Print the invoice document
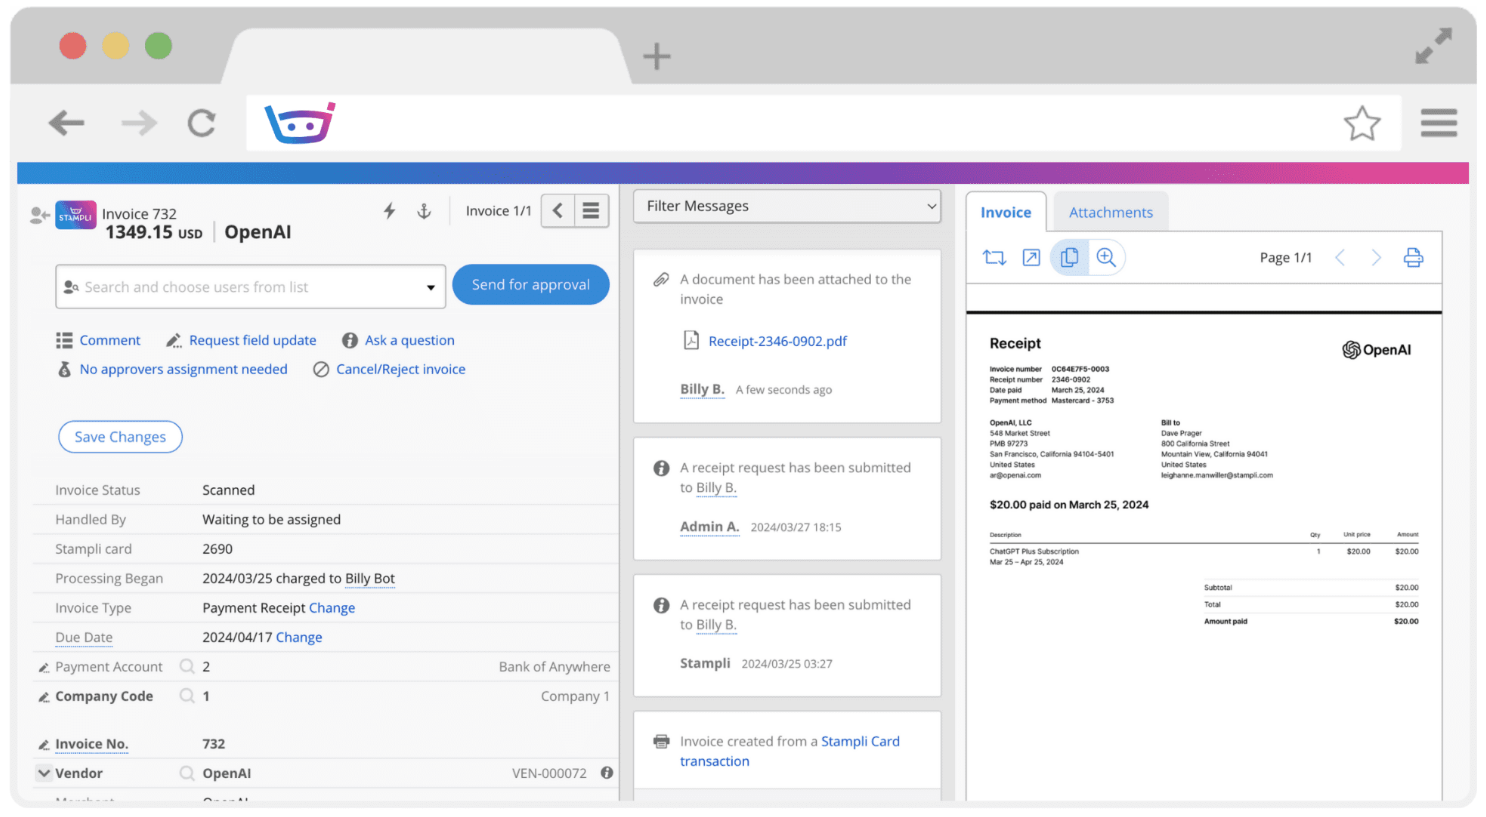Image resolution: width=1486 pixels, height=817 pixels. click(1413, 258)
